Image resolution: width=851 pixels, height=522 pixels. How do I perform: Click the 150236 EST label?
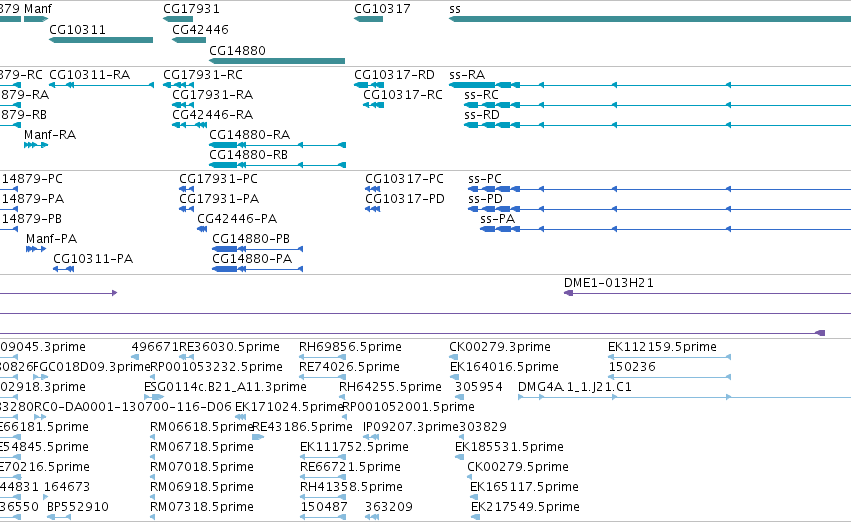tap(632, 367)
